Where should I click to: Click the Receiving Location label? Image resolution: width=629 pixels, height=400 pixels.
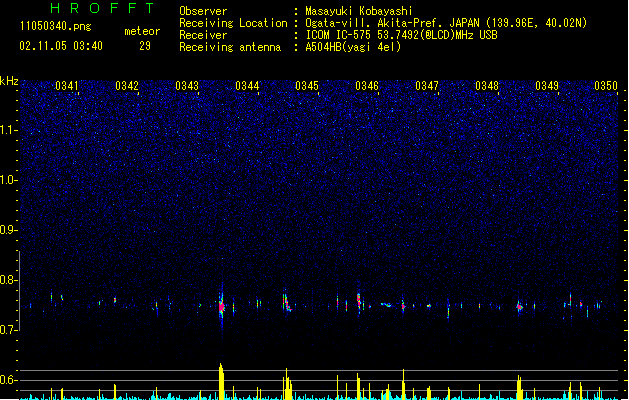[233, 23]
